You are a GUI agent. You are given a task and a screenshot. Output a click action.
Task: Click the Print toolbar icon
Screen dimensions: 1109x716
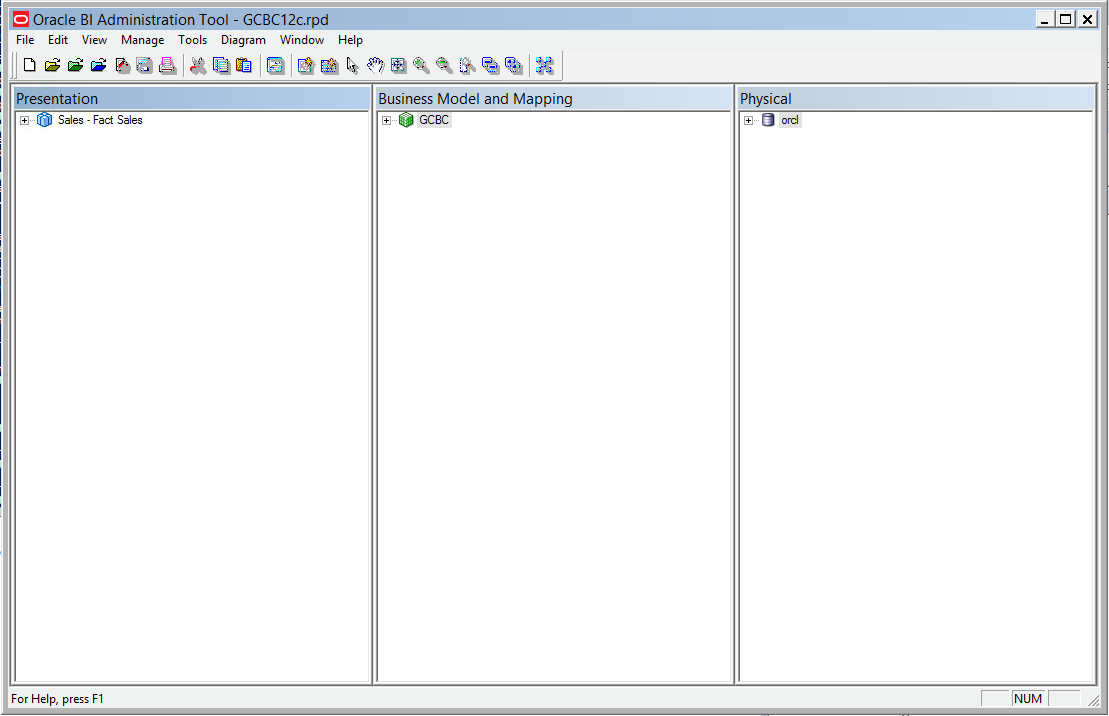(x=168, y=66)
